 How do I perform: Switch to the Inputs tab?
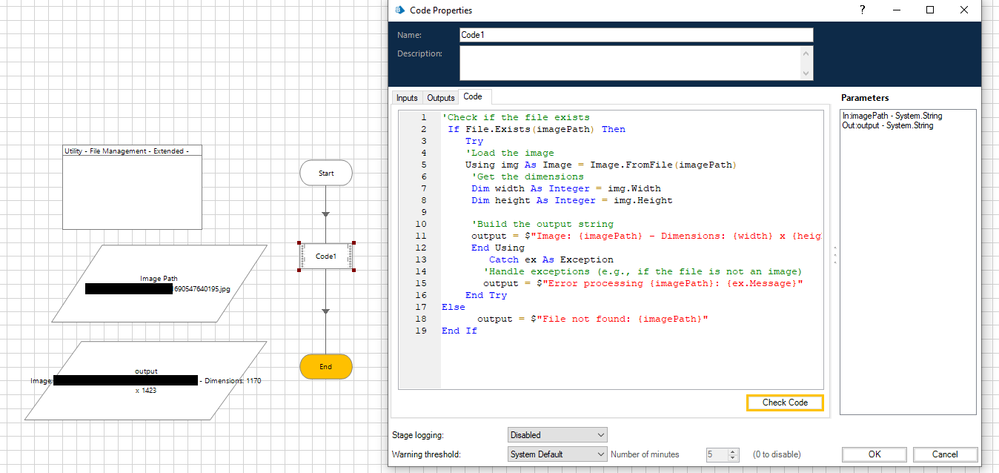point(407,97)
